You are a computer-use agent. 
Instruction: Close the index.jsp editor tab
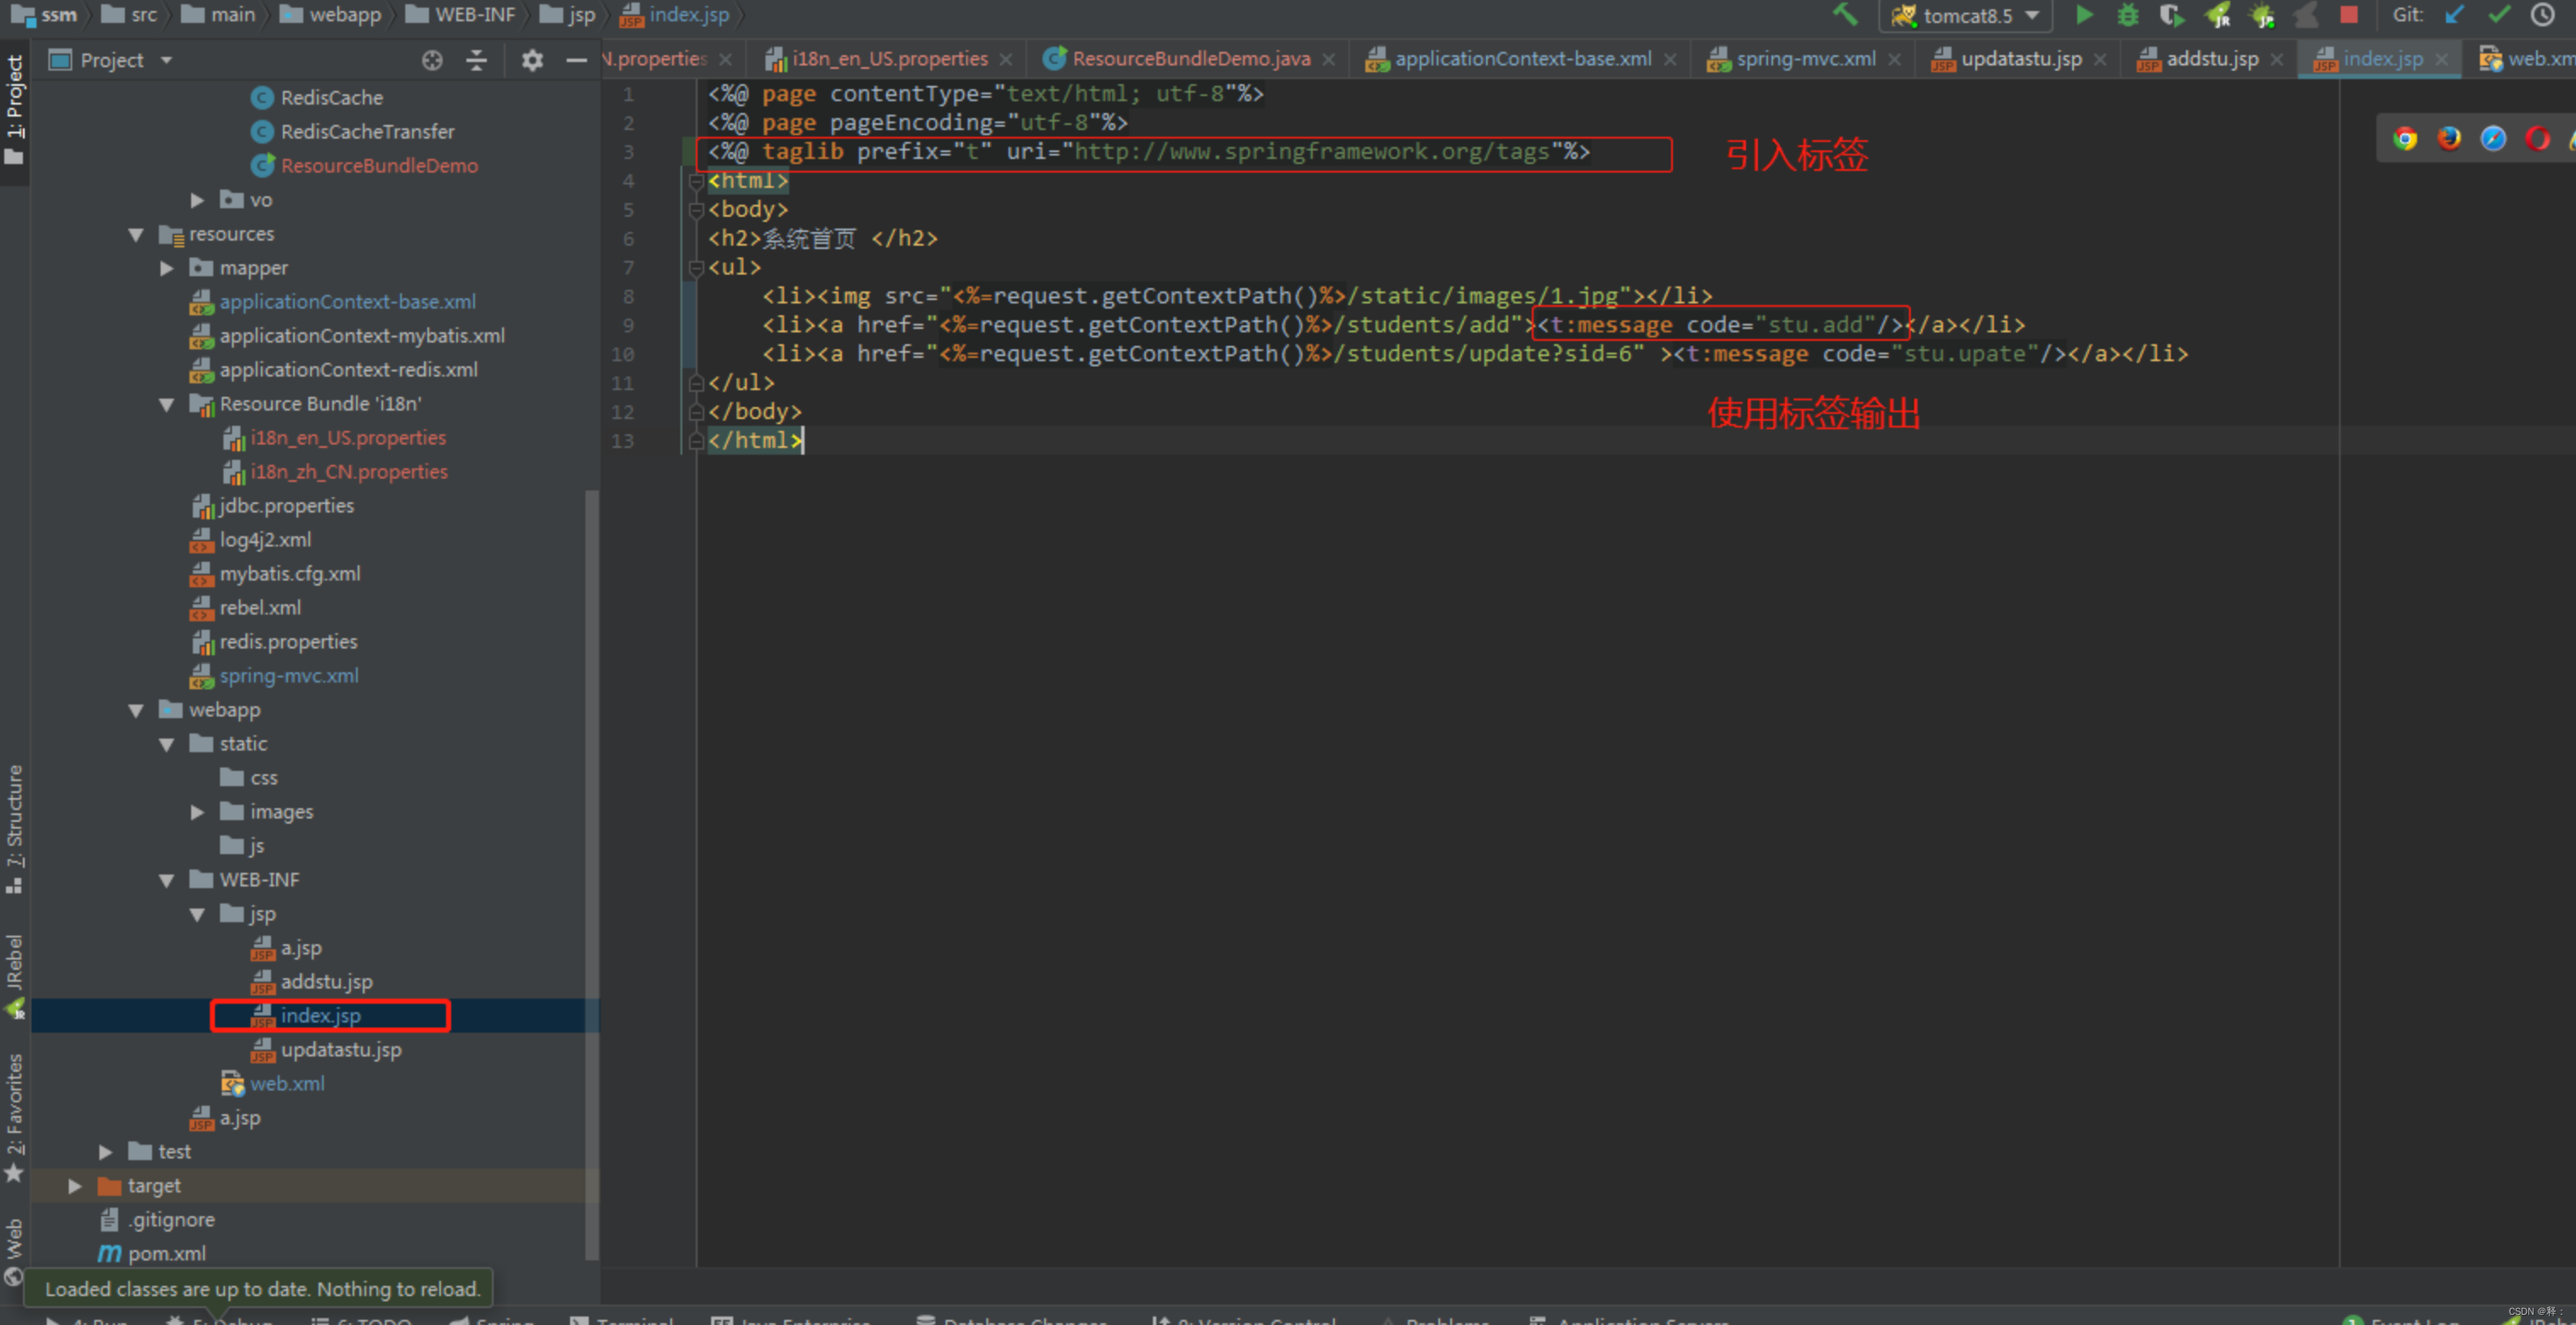pos(2441,60)
